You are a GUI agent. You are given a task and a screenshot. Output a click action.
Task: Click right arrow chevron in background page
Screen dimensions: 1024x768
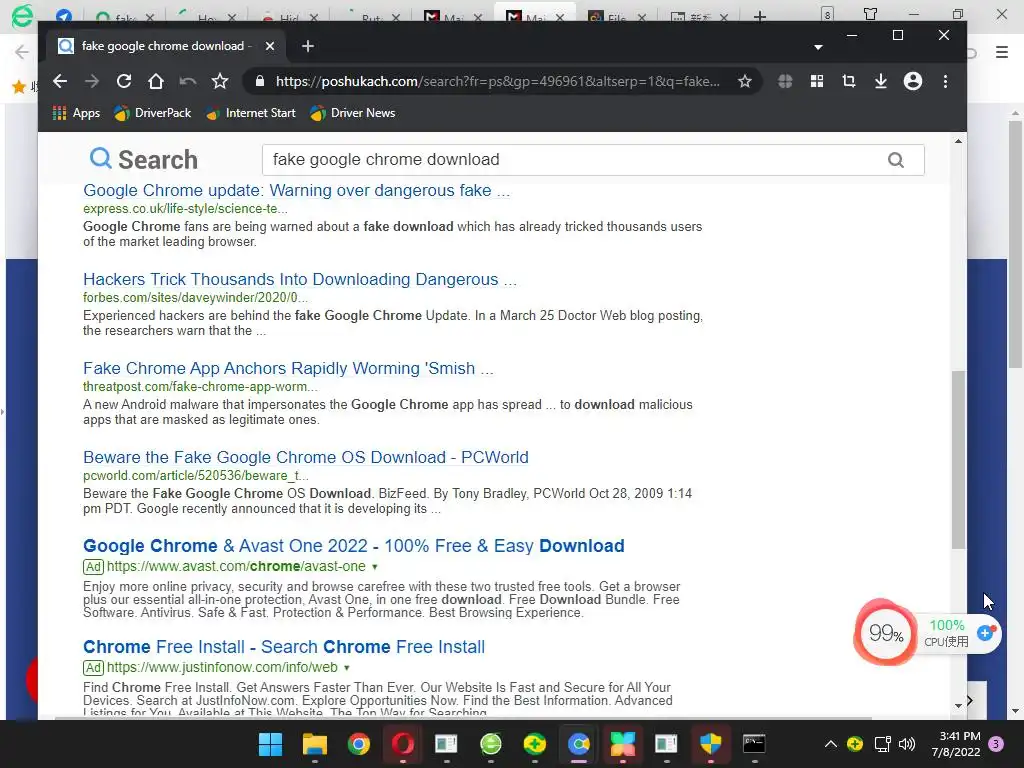pyautogui.click(x=970, y=701)
